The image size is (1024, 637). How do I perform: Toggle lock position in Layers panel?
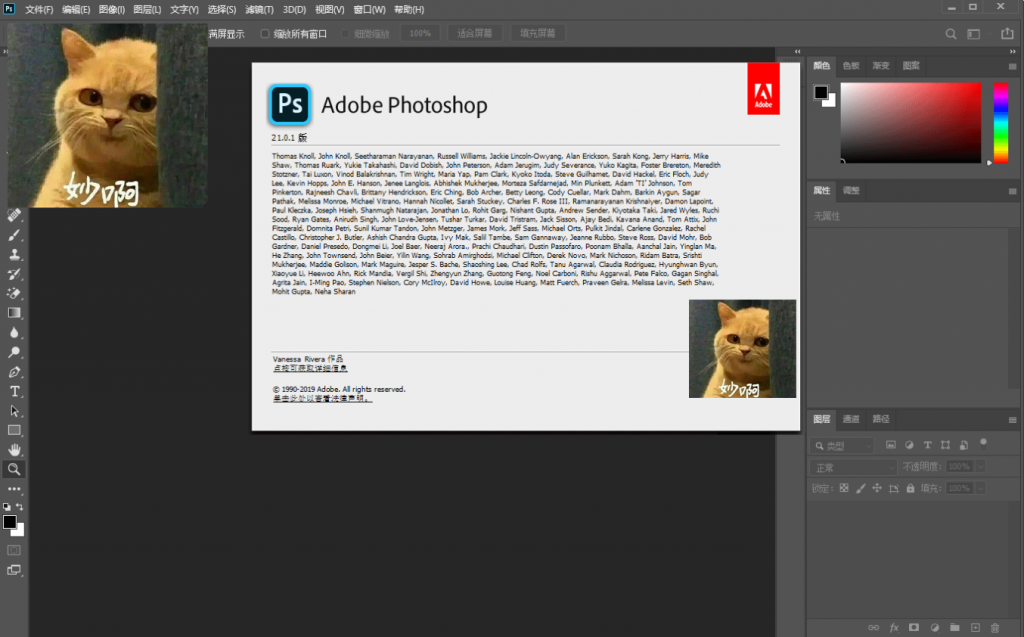877,488
